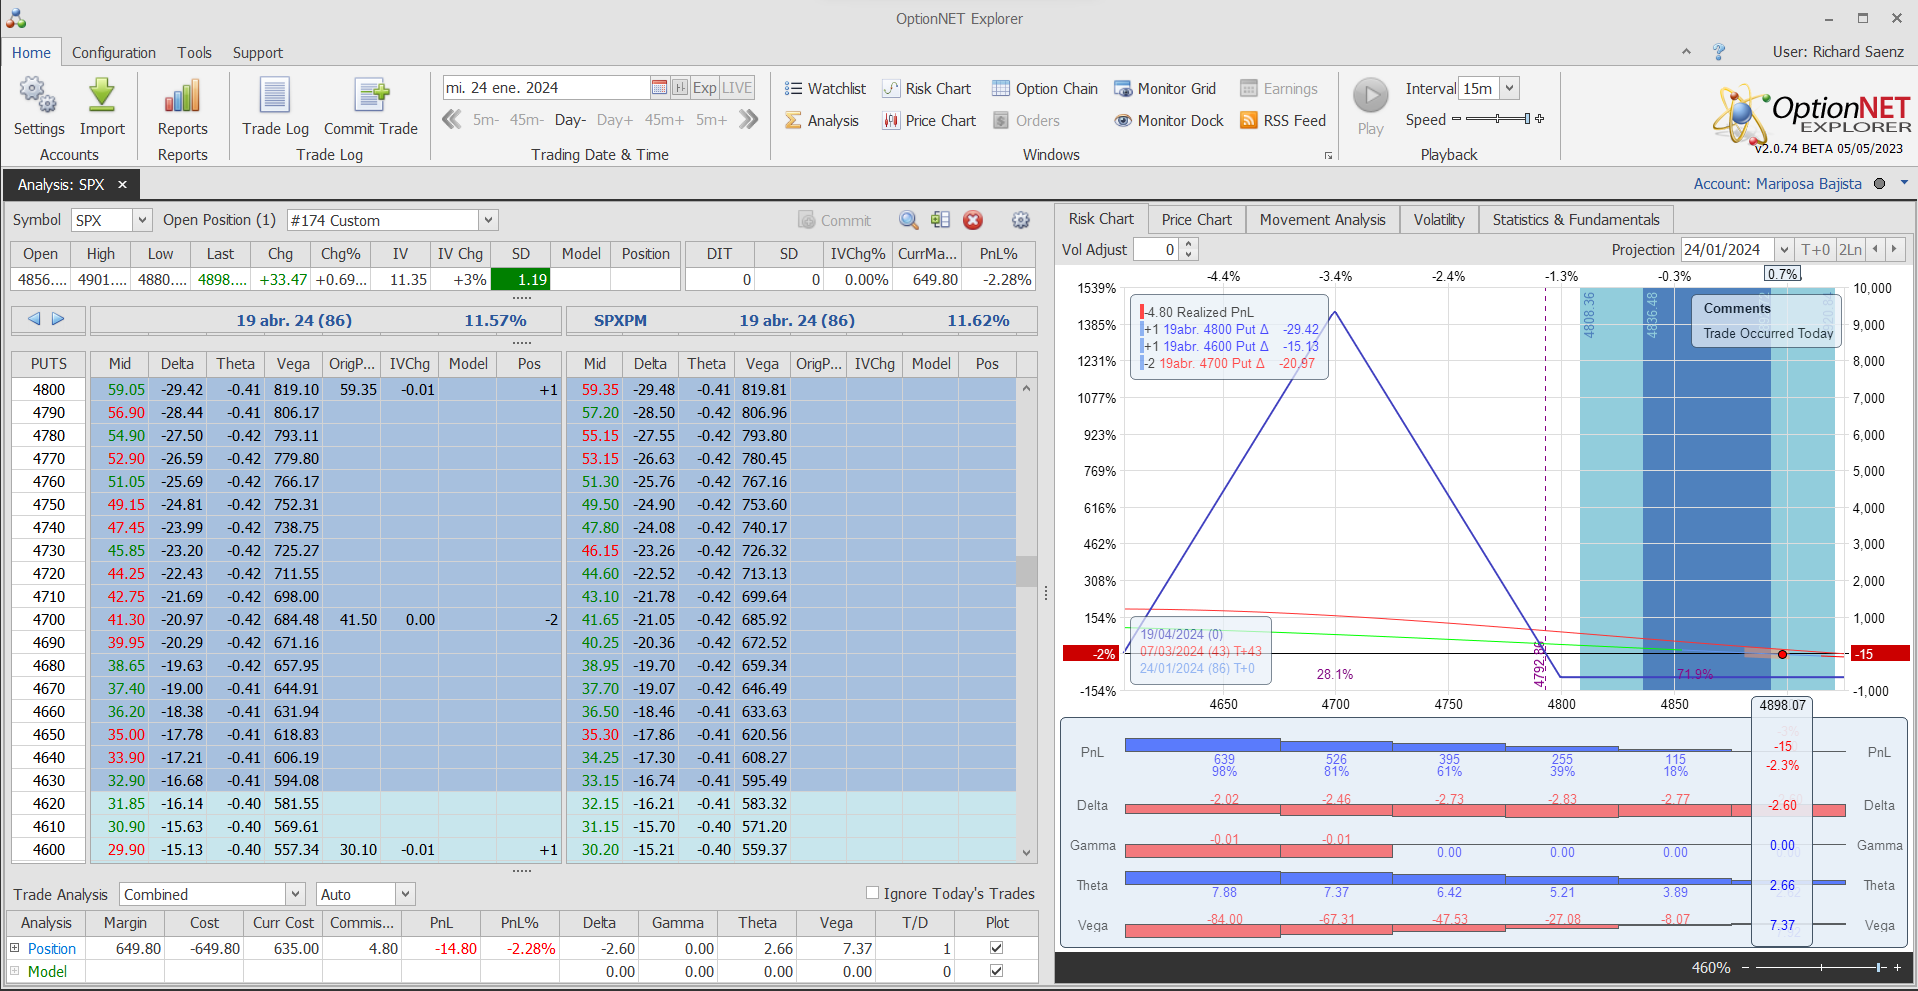
Task: Open the analysis gear settings icon
Action: (x=1021, y=220)
